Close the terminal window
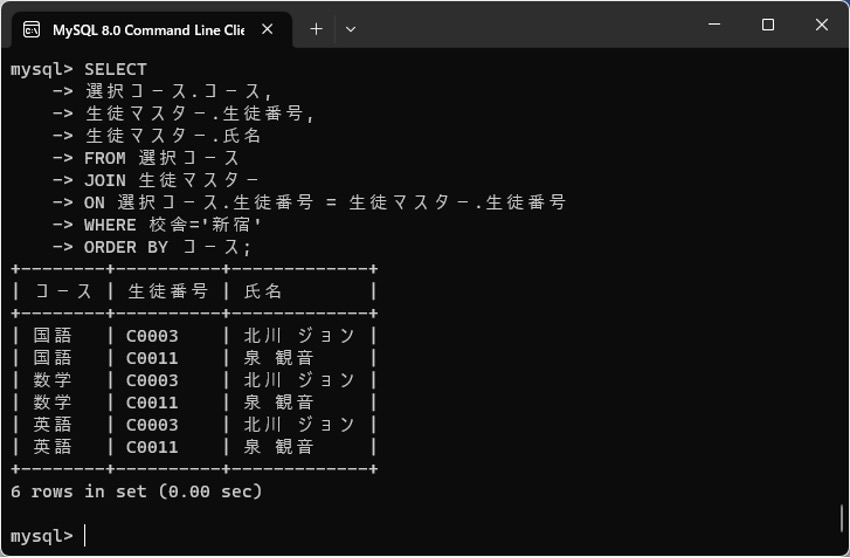 click(x=821, y=24)
